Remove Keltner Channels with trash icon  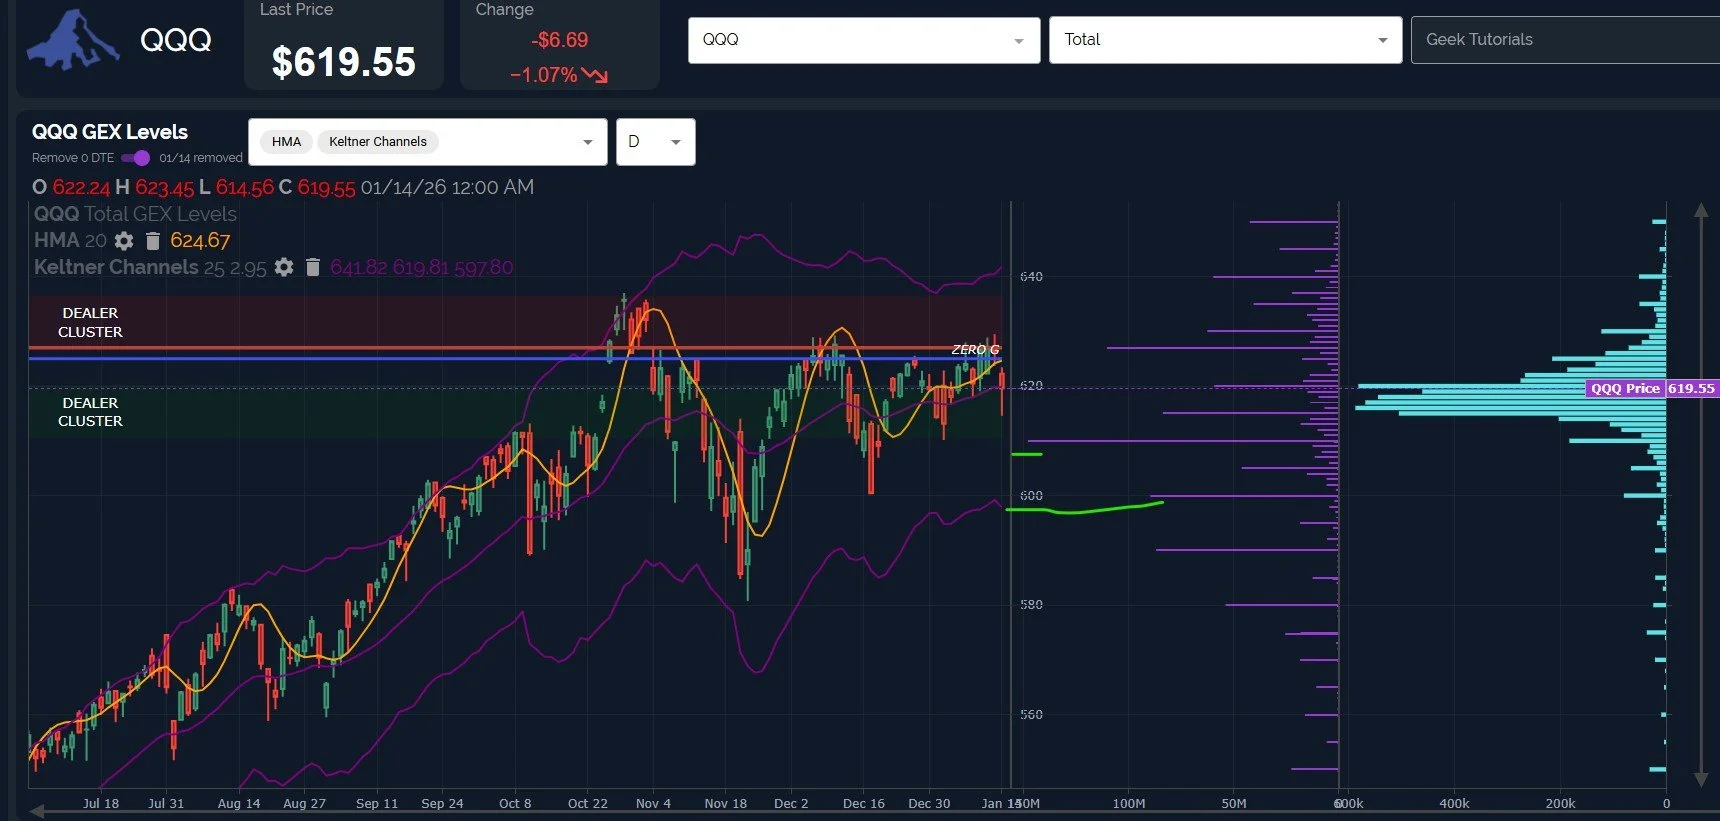pyautogui.click(x=313, y=267)
